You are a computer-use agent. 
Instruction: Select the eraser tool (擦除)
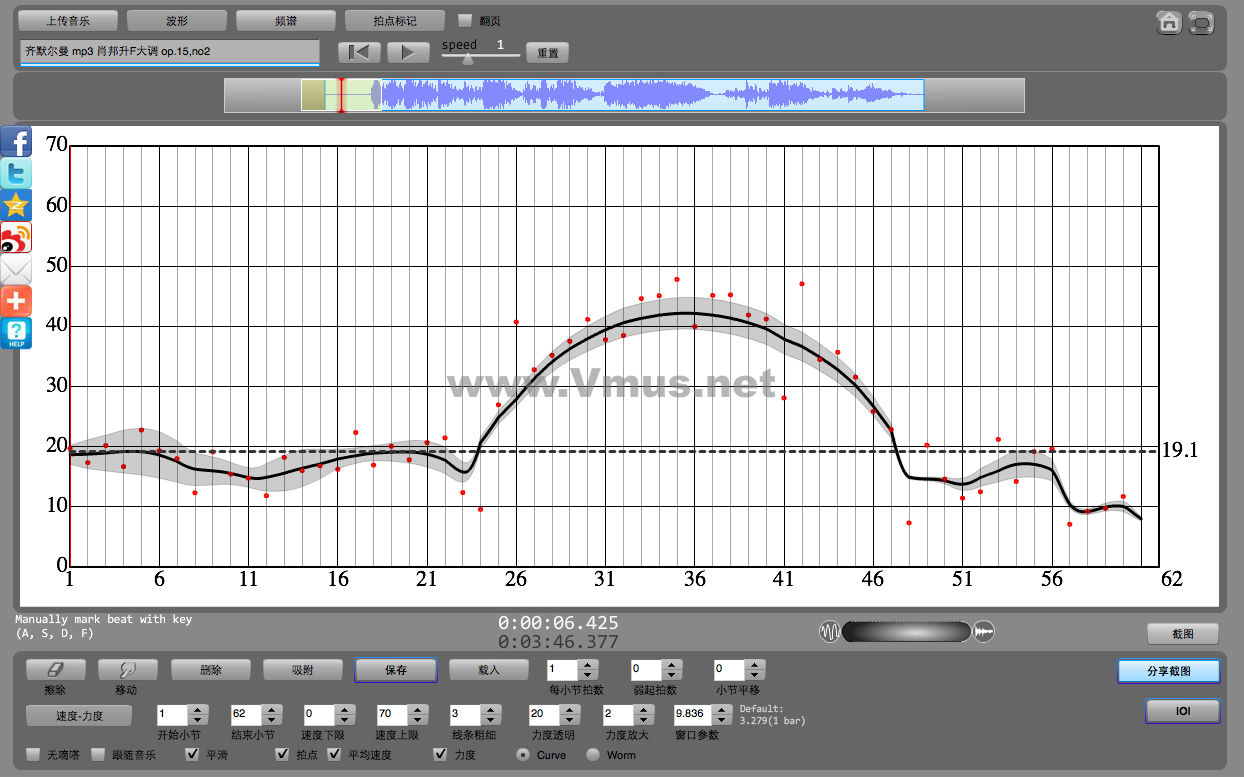tap(56, 670)
